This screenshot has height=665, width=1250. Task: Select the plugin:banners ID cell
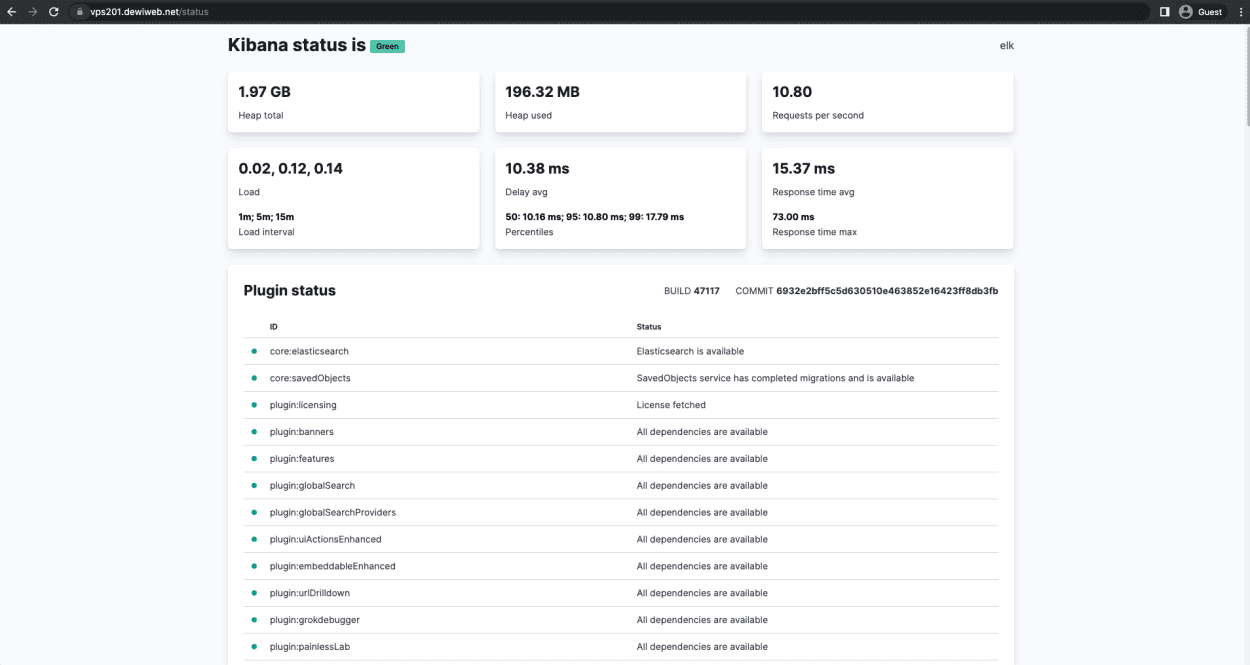(302, 432)
